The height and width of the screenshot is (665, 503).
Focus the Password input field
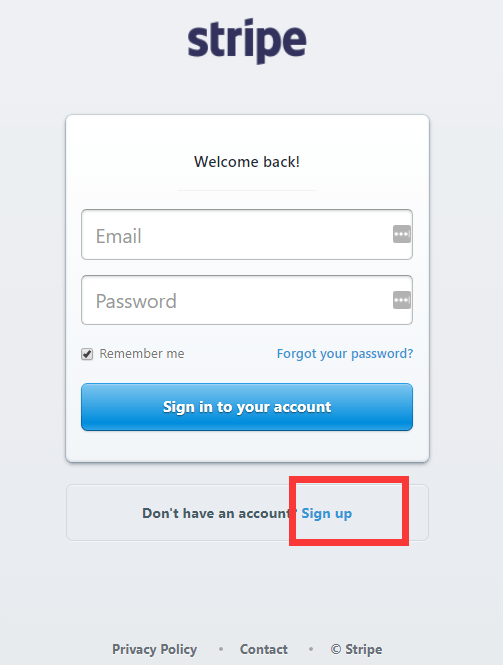247,300
